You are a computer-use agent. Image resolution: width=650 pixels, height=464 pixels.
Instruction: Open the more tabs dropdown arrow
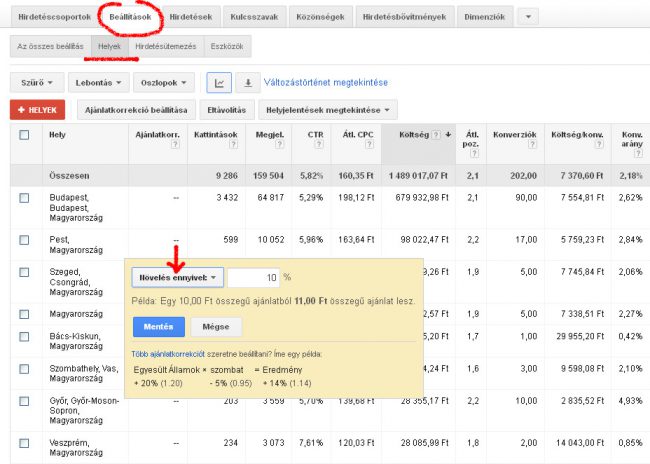pos(528,17)
